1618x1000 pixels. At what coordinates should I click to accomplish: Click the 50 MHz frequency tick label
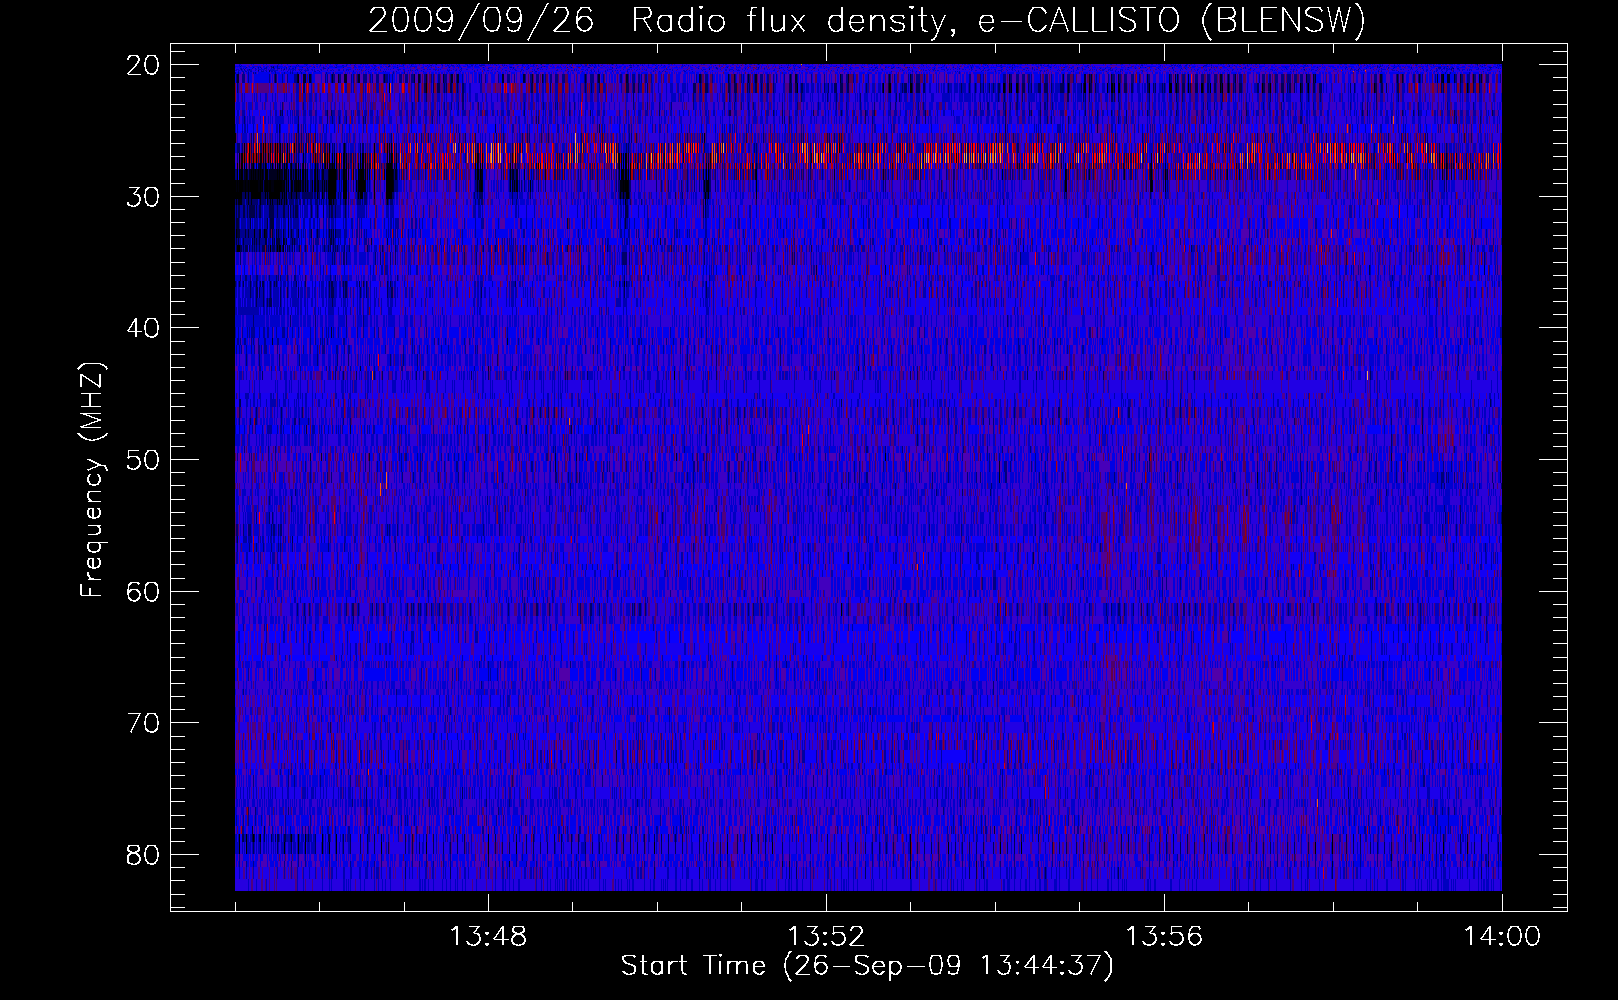pyautogui.click(x=144, y=460)
